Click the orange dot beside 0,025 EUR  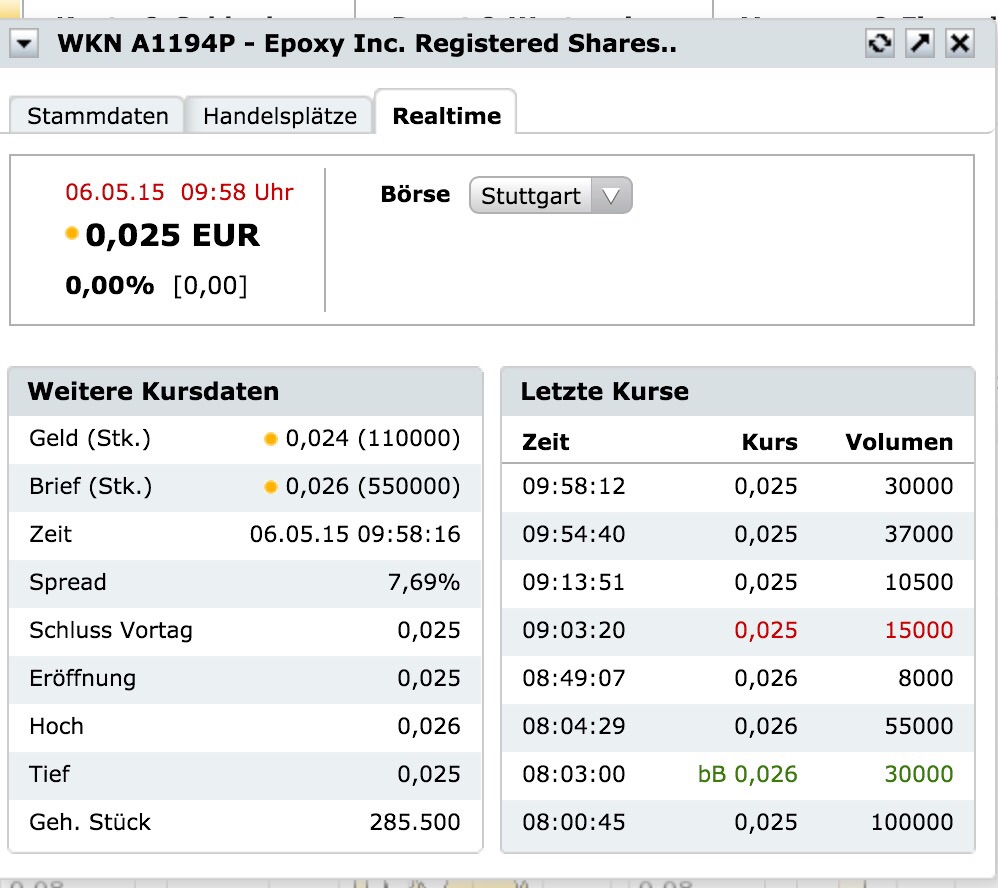point(72,234)
